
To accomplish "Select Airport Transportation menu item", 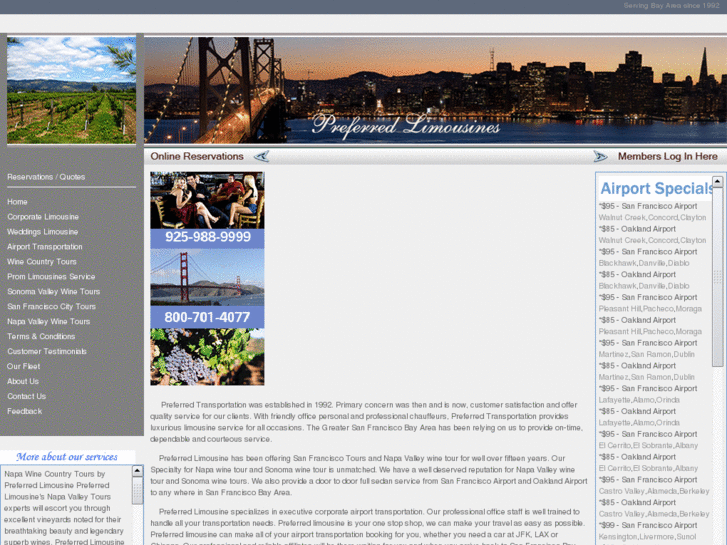I will 45,247.
